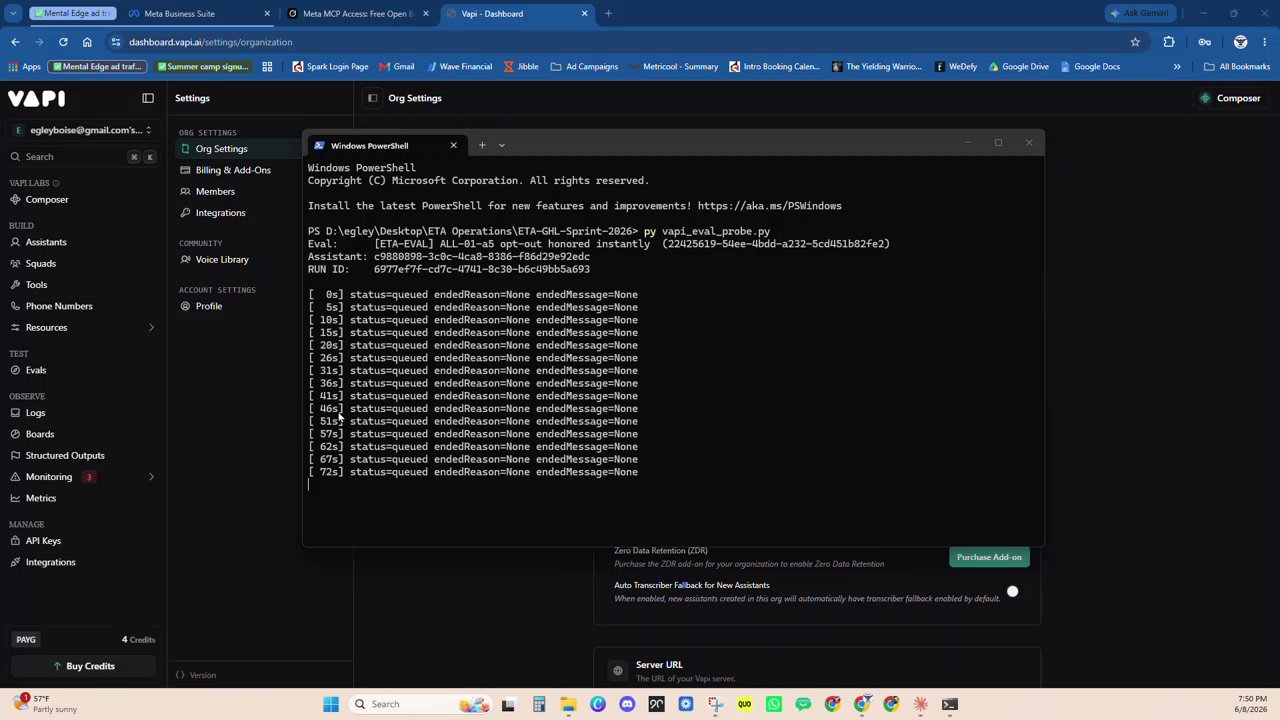Image resolution: width=1280 pixels, height=720 pixels.
Task: Open API Keys page
Action: point(43,541)
